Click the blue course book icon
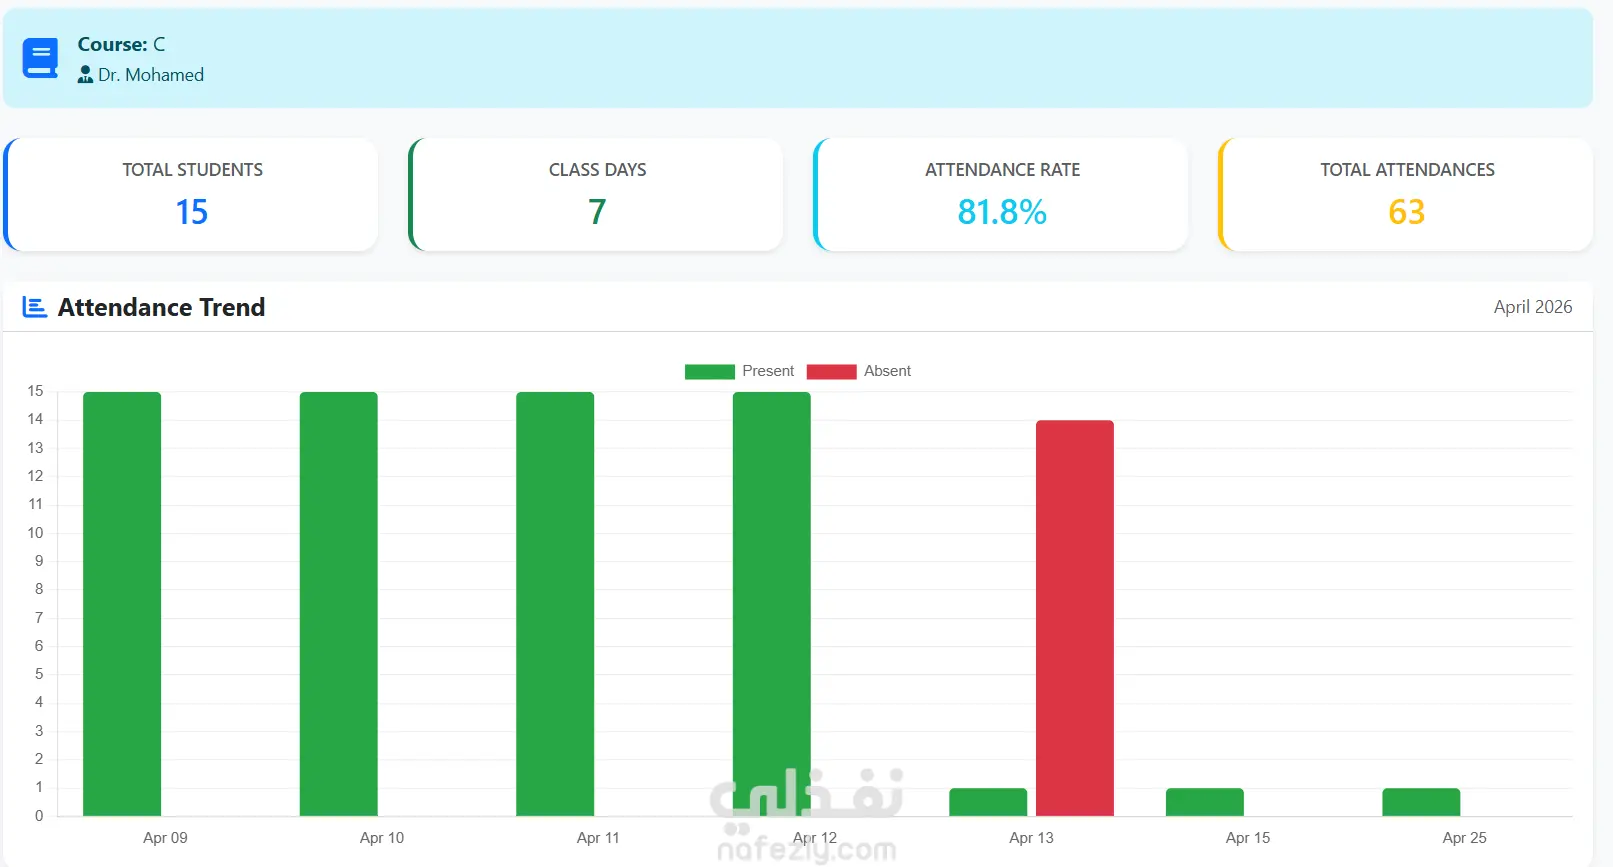 [x=40, y=58]
